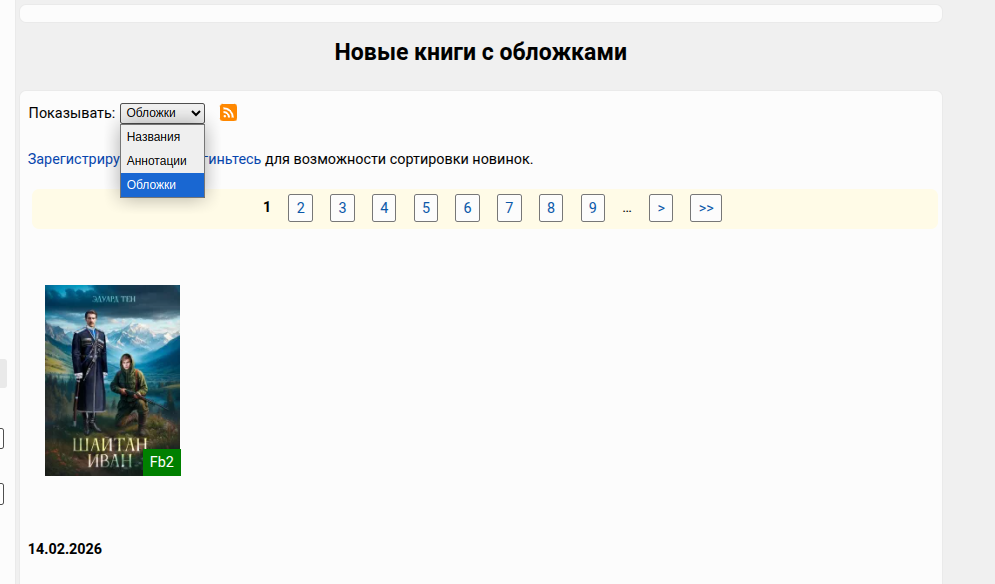Click the login link ending in гиньтесь
The height and width of the screenshot is (584, 995).
point(233,159)
